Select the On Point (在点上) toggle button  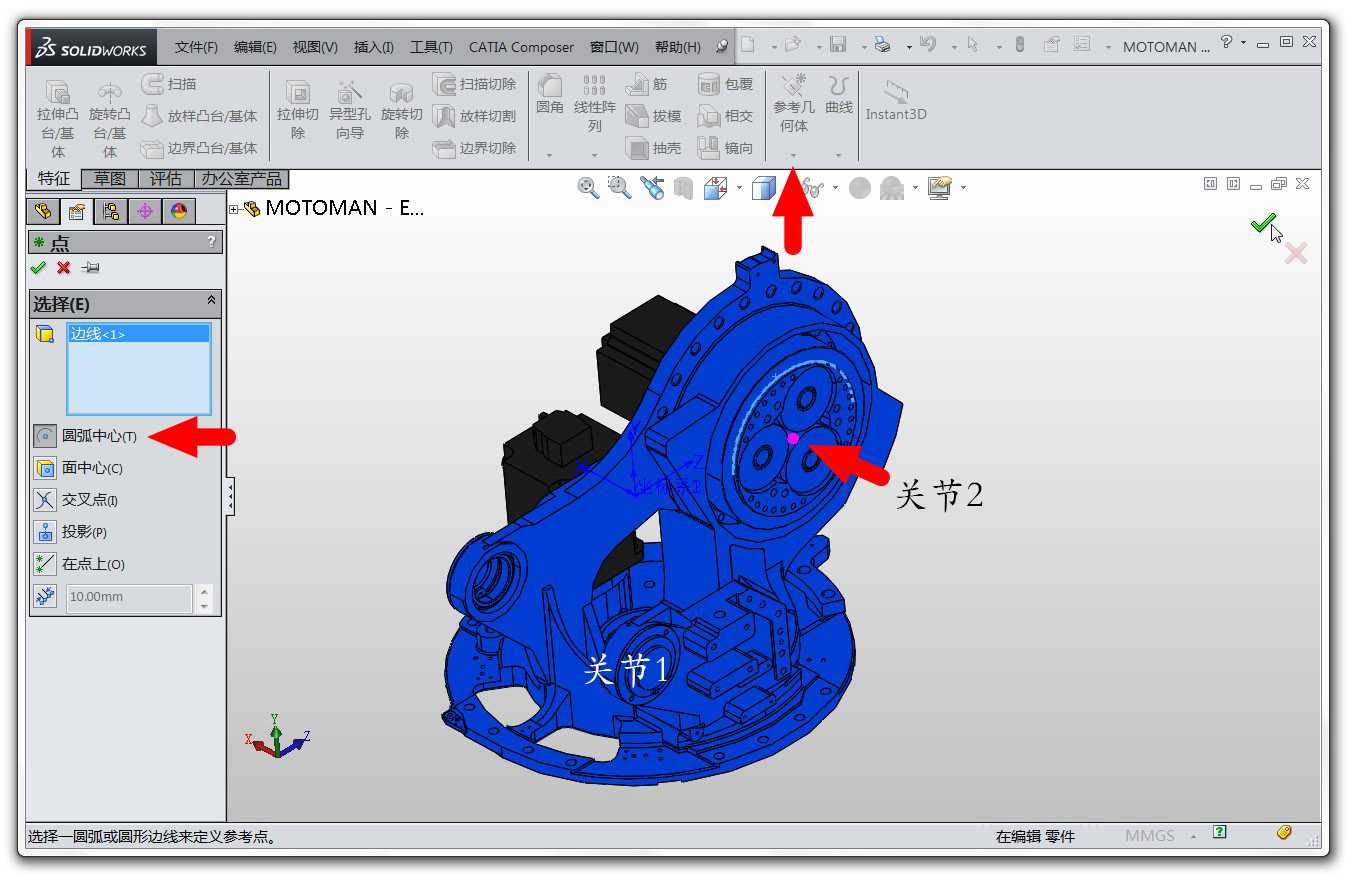(x=45, y=564)
